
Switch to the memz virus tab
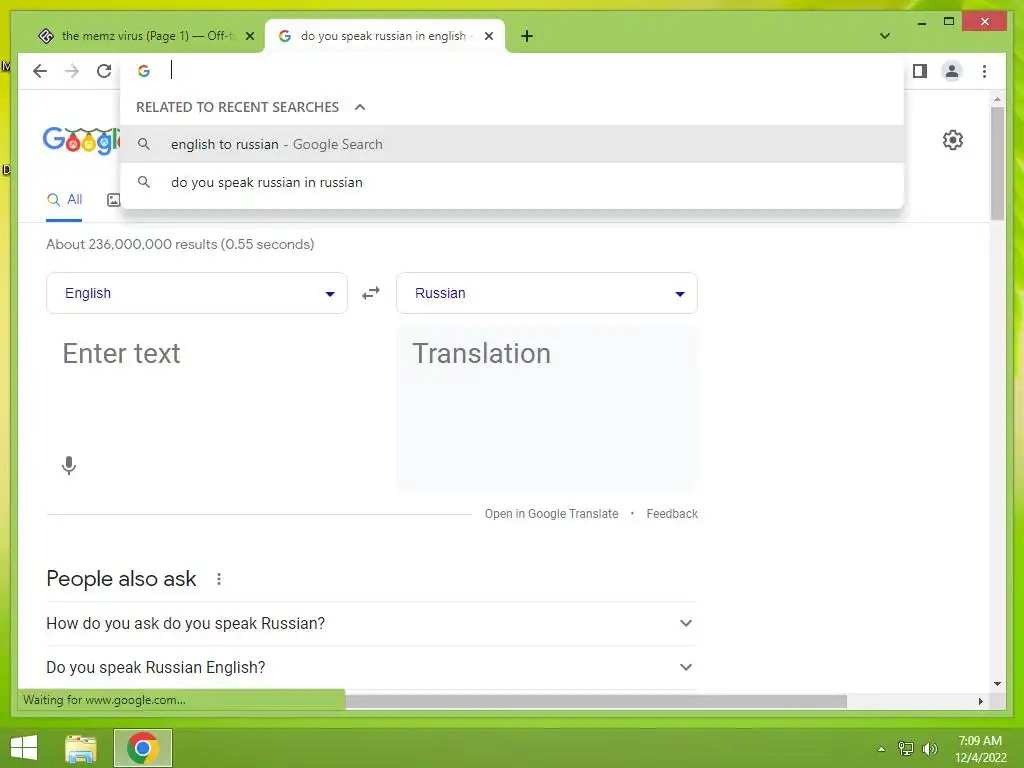click(144, 36)
